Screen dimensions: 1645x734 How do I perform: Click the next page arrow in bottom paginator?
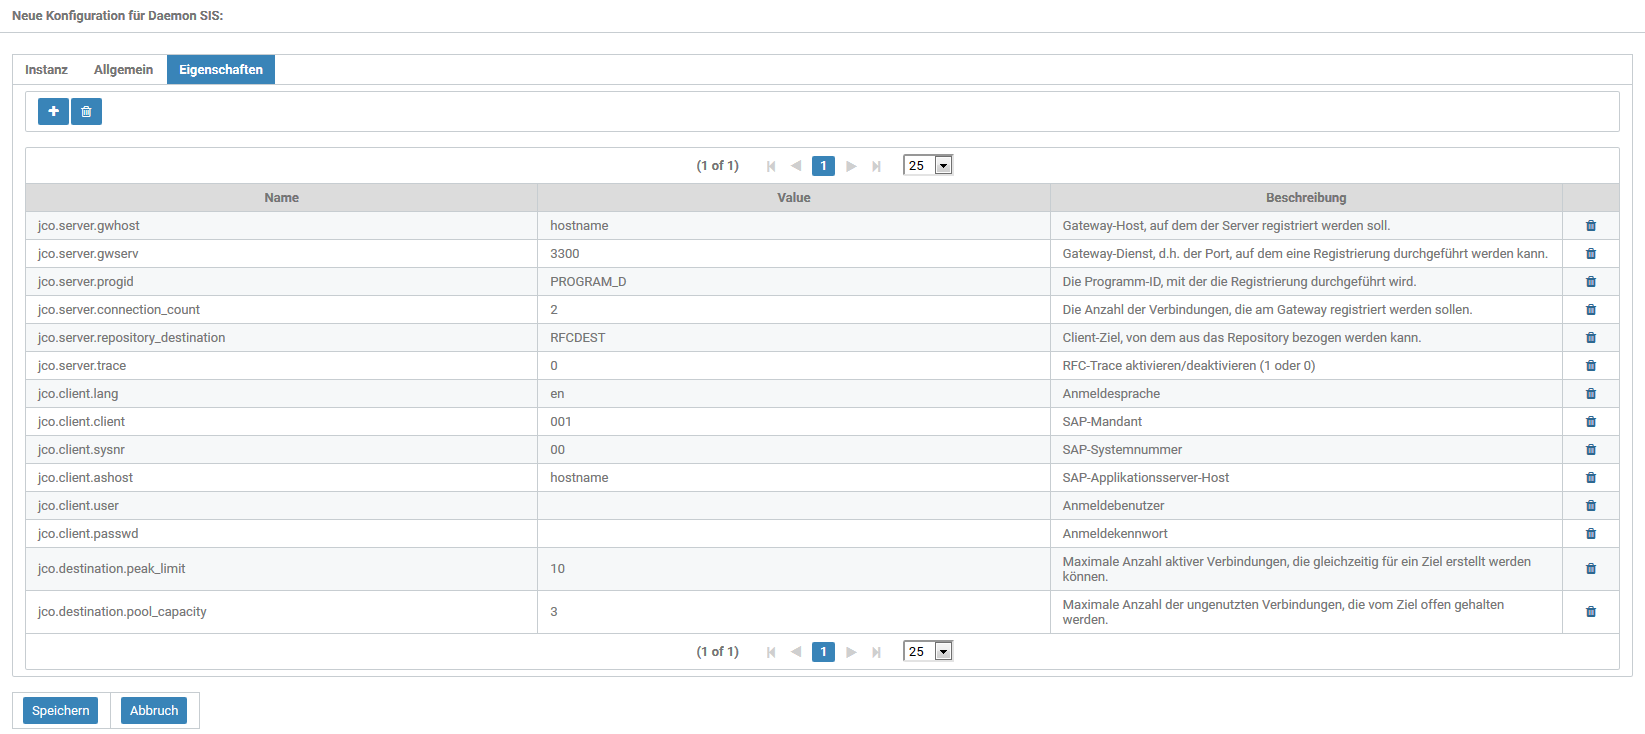851,652
